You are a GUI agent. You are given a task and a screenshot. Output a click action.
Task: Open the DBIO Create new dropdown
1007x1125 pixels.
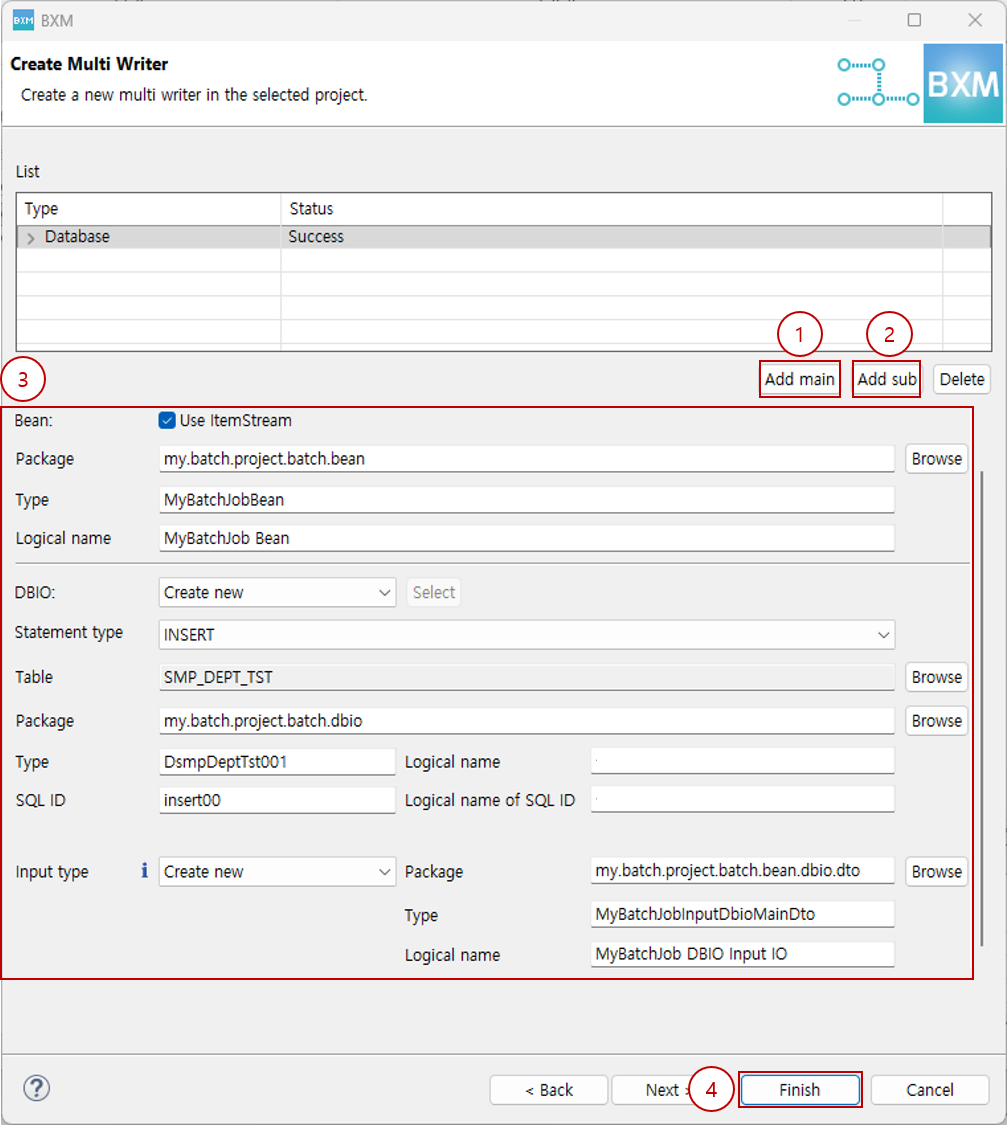click(277, 592)
